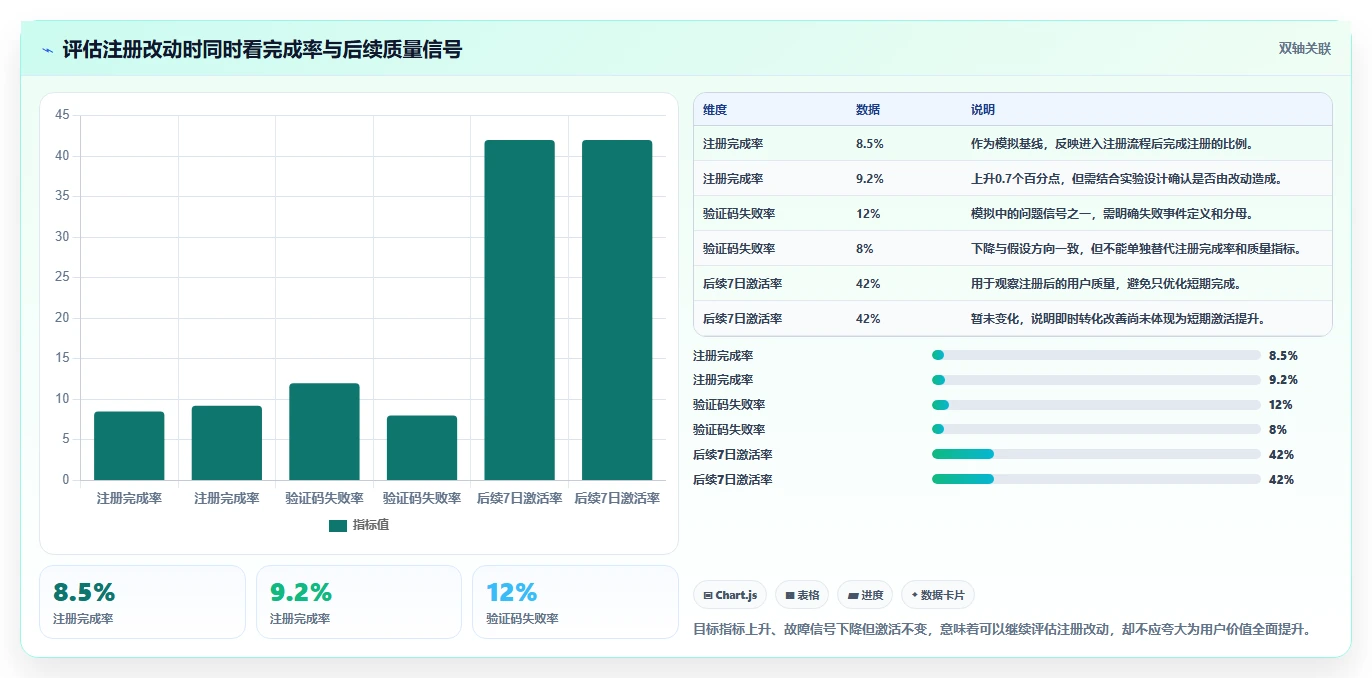Select the 数据卡片 chip
The width and height of the screenshot is (1372, 678).
pyautogui.click(x=938, y=595)
